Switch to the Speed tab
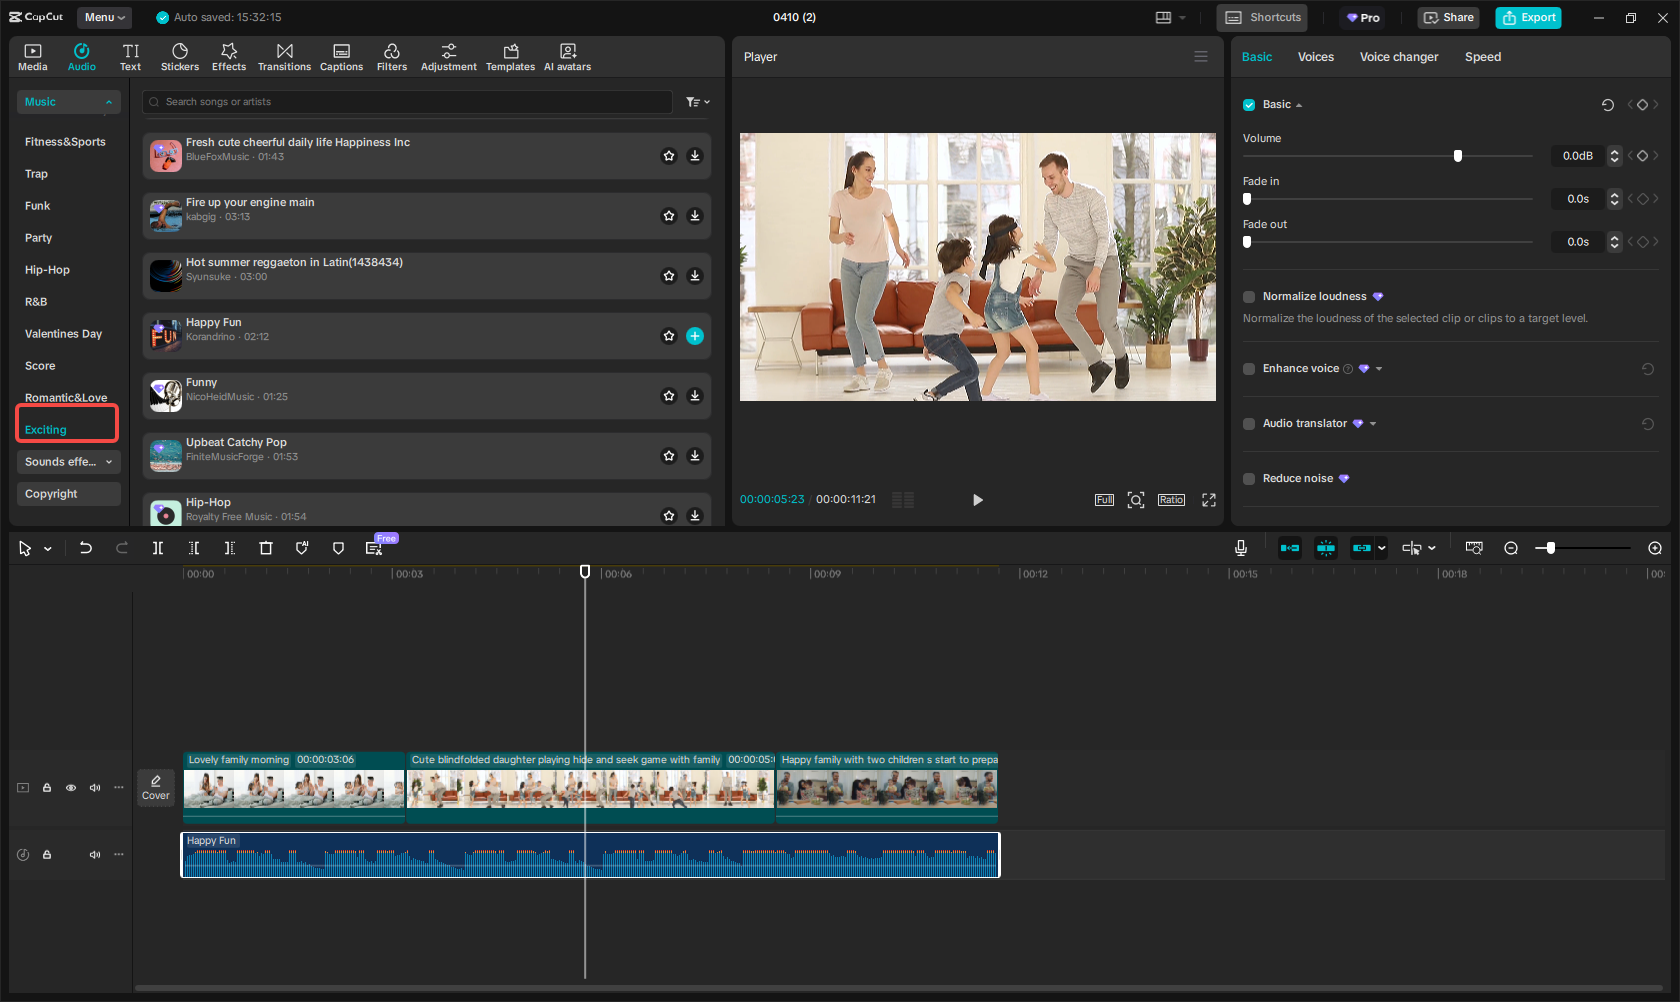The width and height of the screenshot is (1680, 1002). pyautogui.click(x=1482, y=57)
